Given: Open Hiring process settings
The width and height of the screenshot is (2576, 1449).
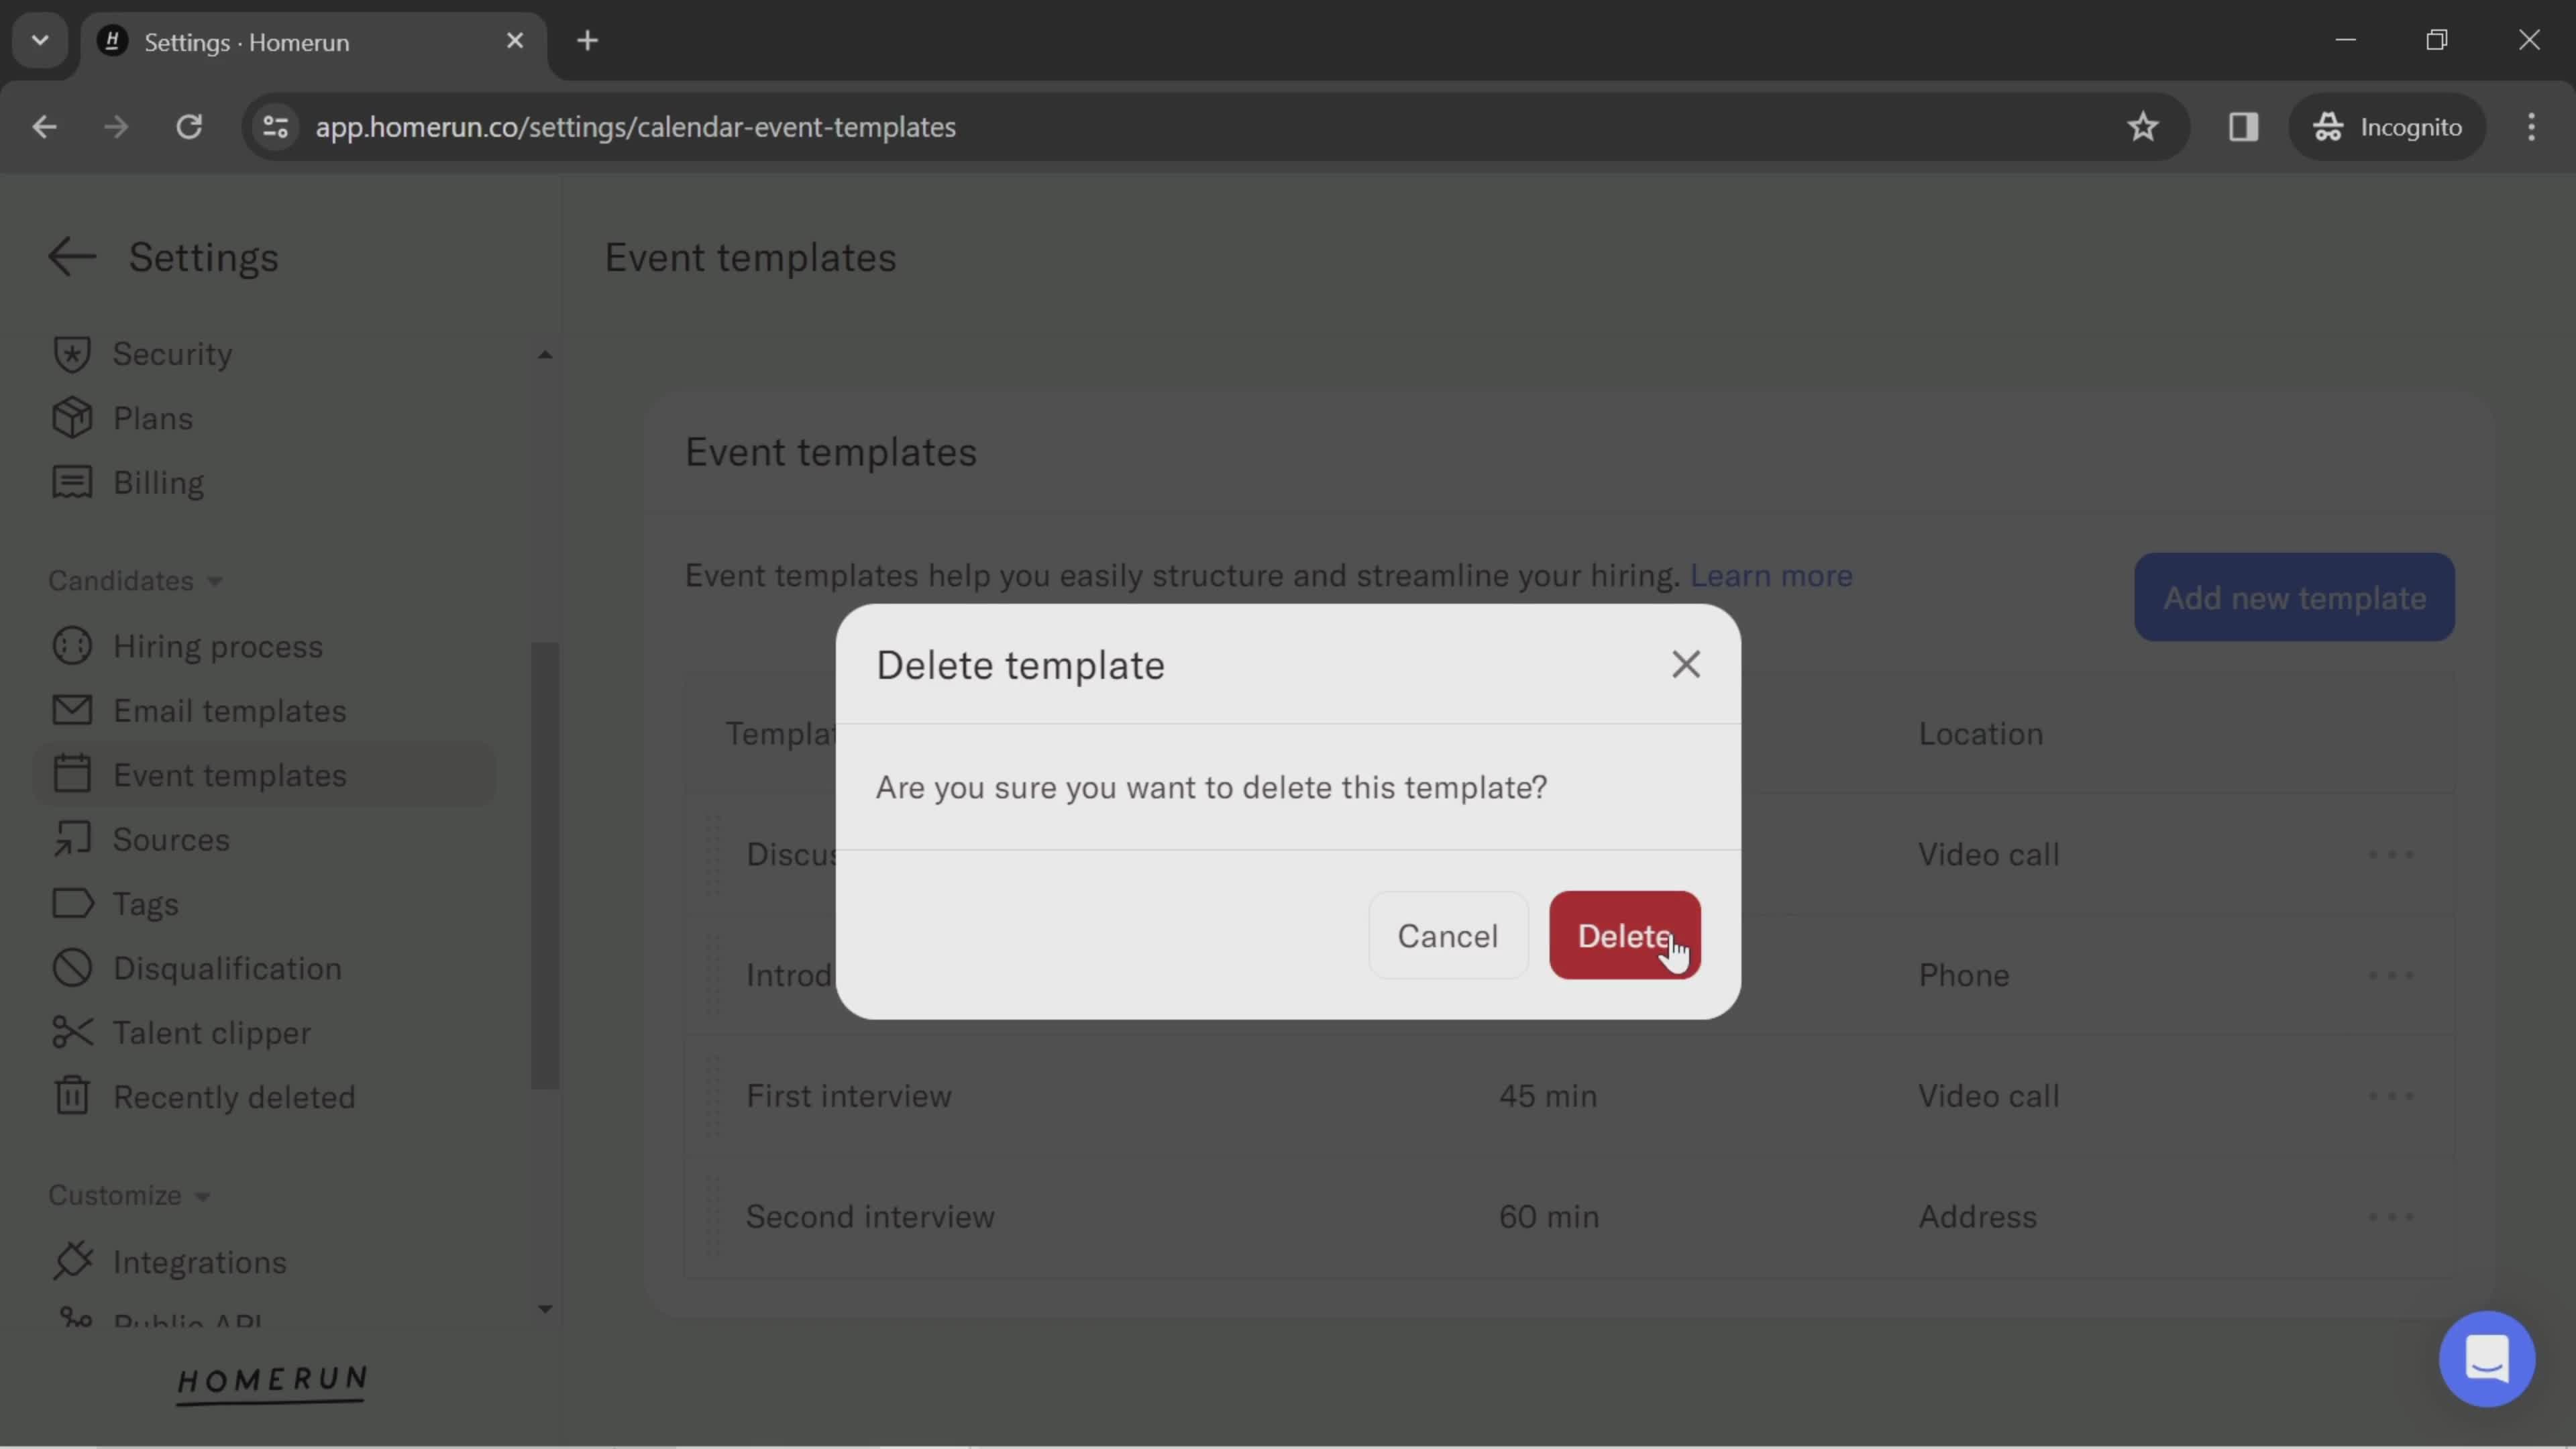Looking at the screenshot, I should [218, 646].
